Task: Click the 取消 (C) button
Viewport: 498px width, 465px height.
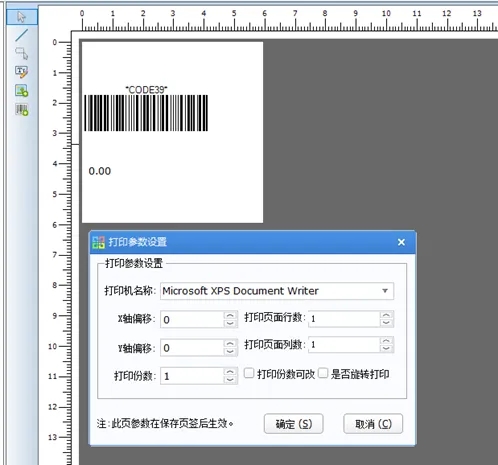Action: pyautogui.click(x=373, y=424)
